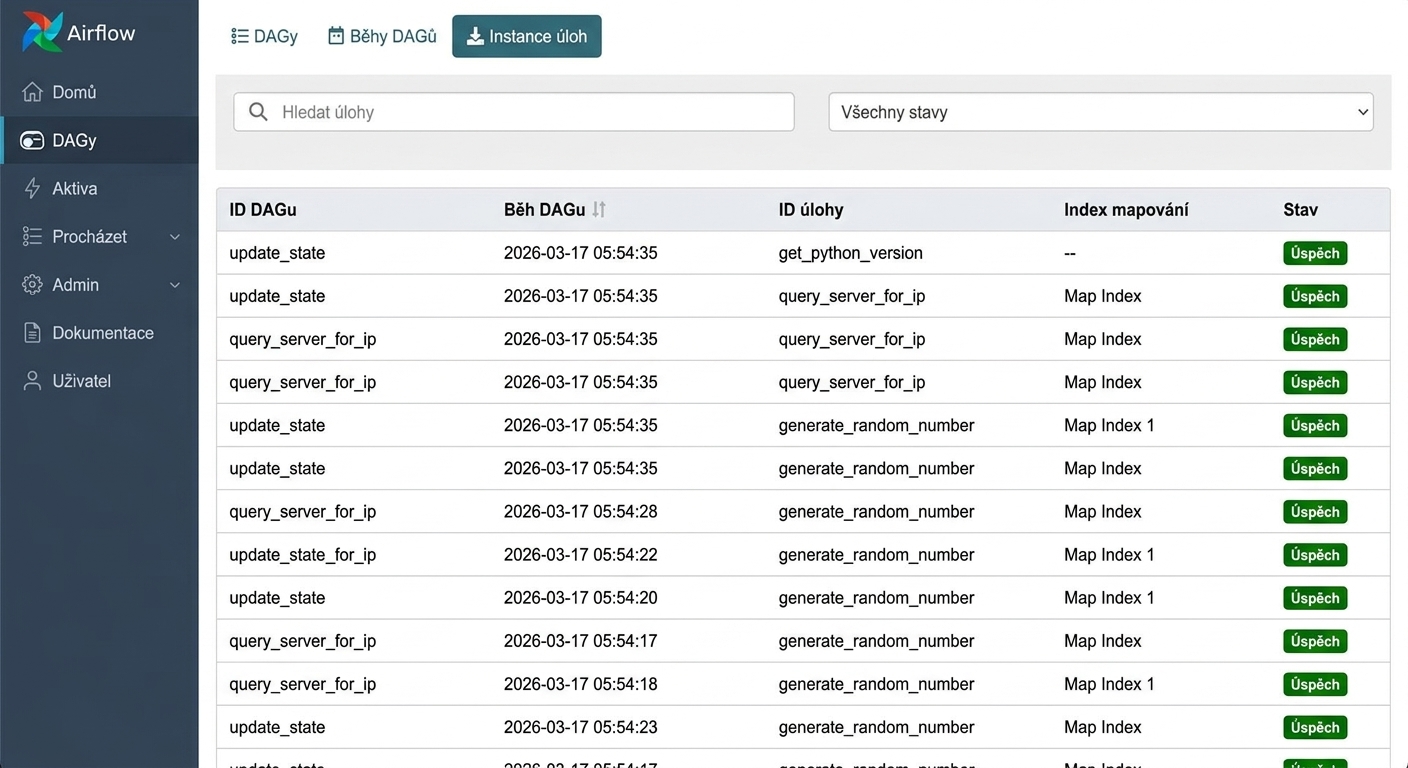Select the Instance úloh tab
This screenshot has width=1408, height=768.
[x=527, y=36]
